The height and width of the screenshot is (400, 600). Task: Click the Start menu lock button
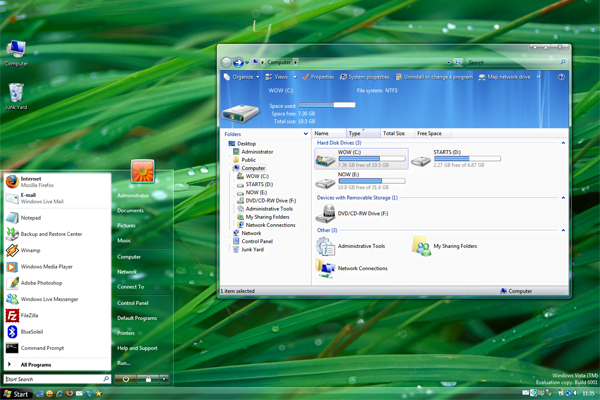click(x=148, y=379)
